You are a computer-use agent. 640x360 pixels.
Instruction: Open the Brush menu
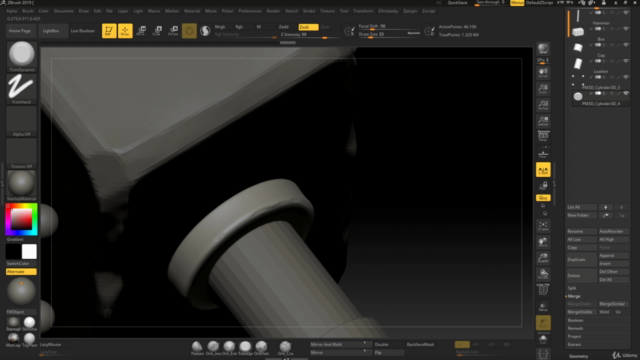tap(28, 11)
